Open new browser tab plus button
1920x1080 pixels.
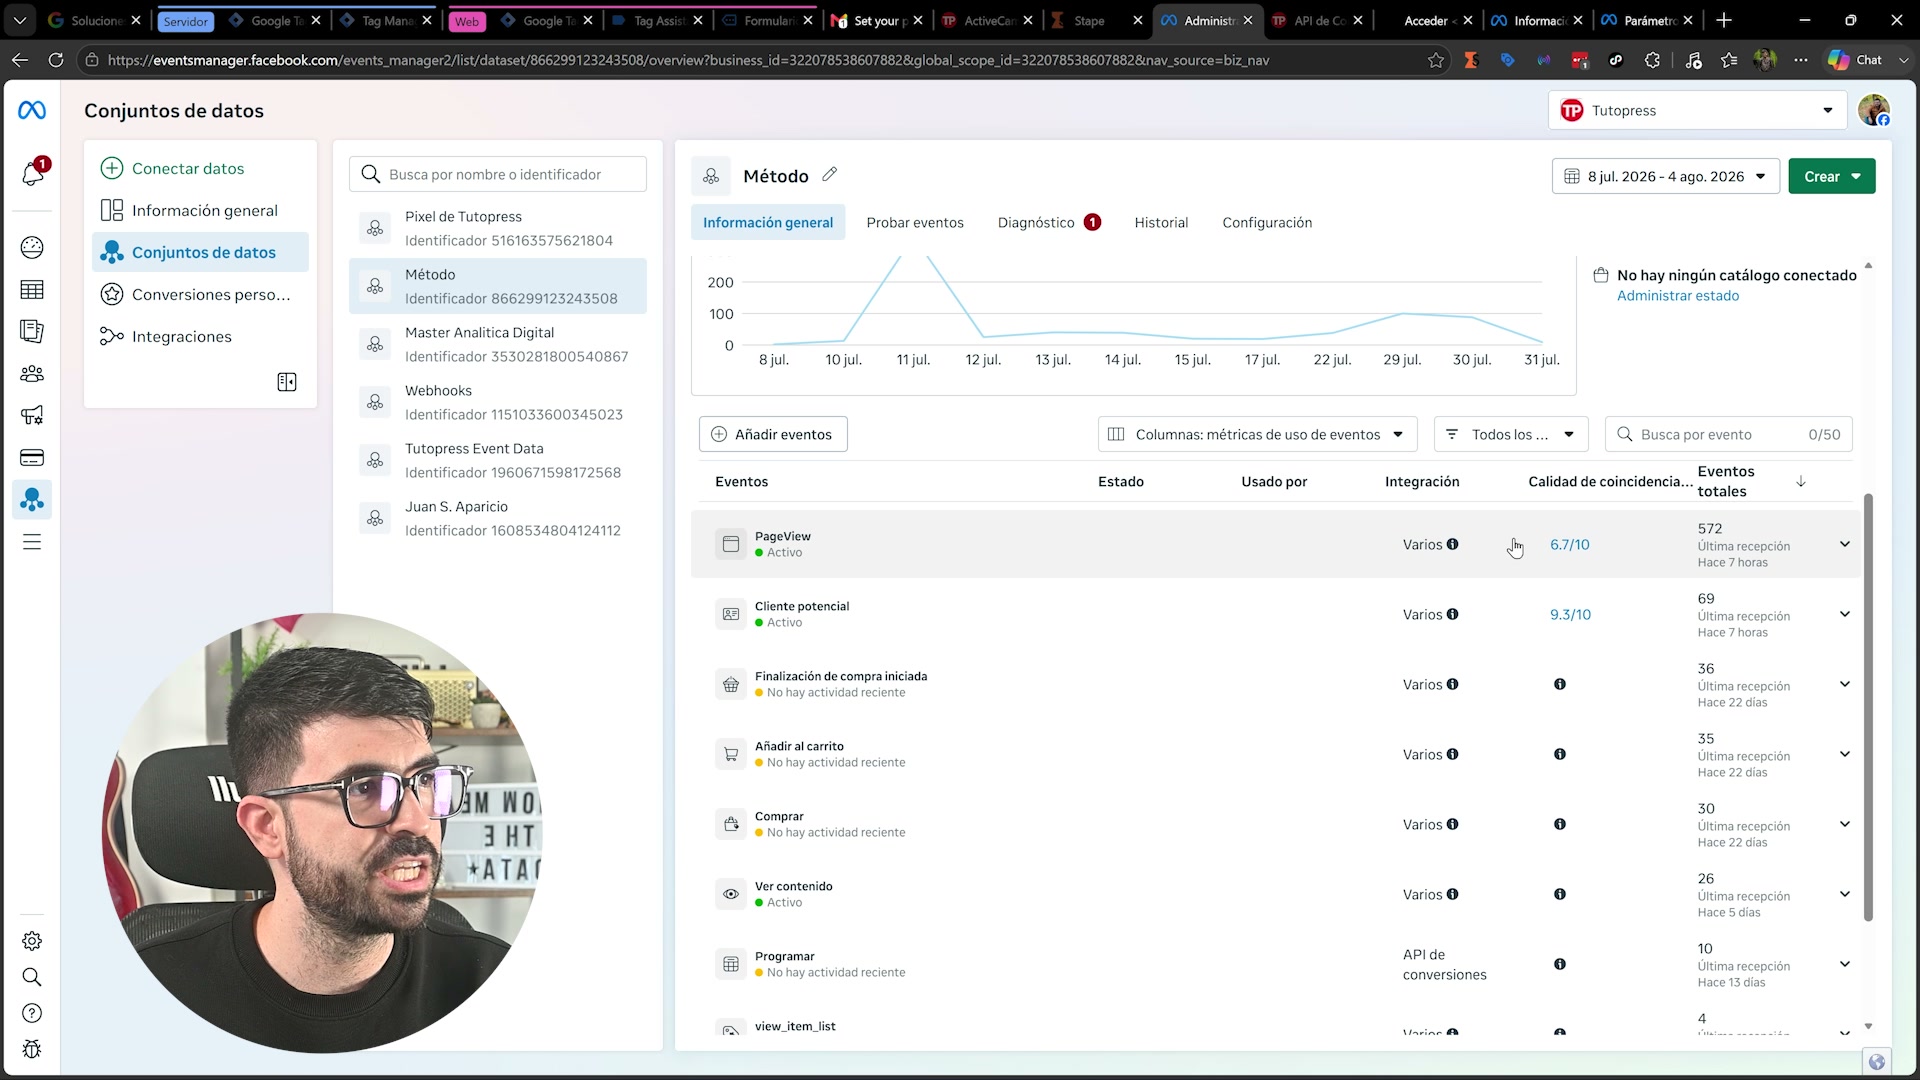click(1724, 20)
